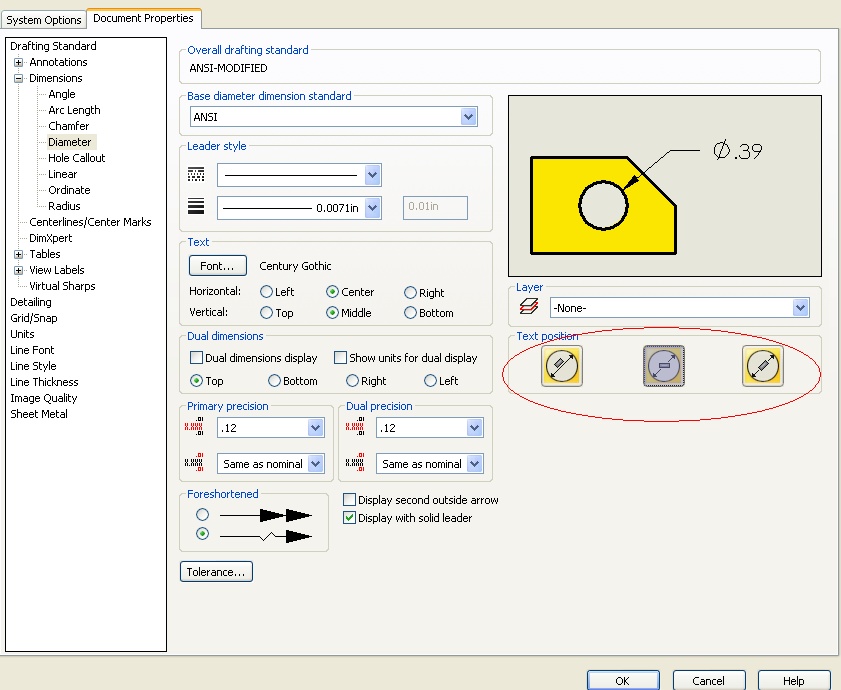Click Cancel to discard changes
The height and width of the screenshot is (690, 841).
tap(709, 680)
